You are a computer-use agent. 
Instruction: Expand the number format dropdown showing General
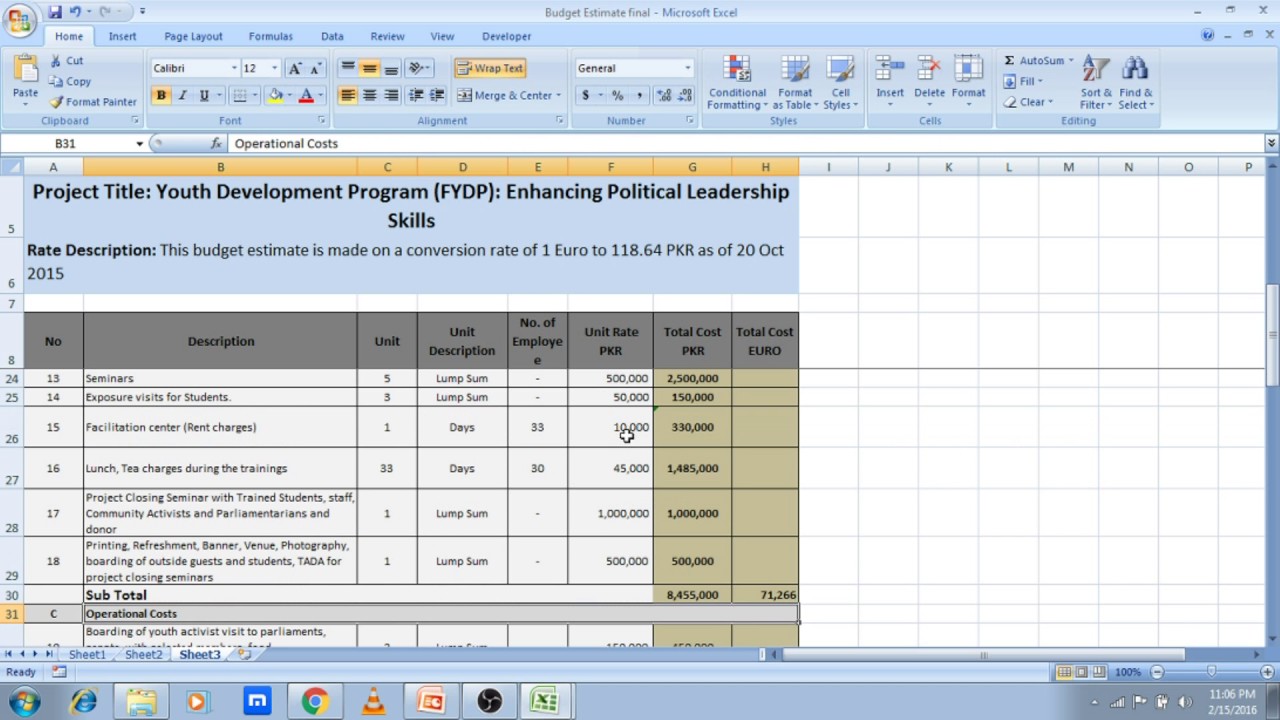point(687,68)
